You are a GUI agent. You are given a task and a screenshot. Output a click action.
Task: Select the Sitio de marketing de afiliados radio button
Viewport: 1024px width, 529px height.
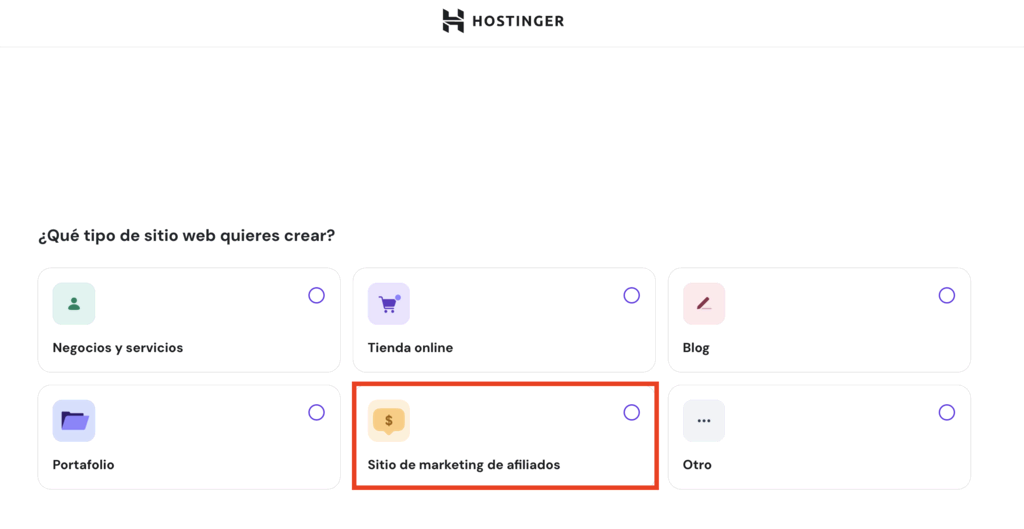(632, 412)
